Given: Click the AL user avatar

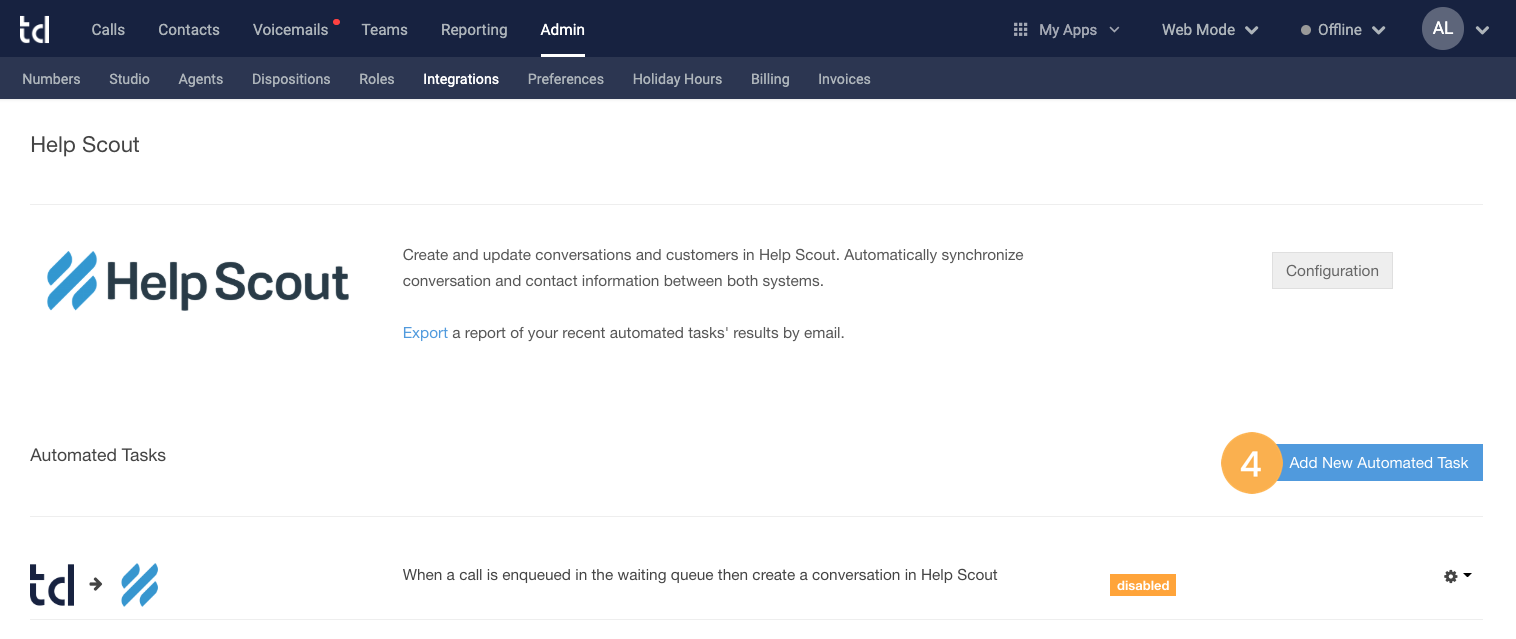Looking at the screenshot, I should pos(1442,29).
